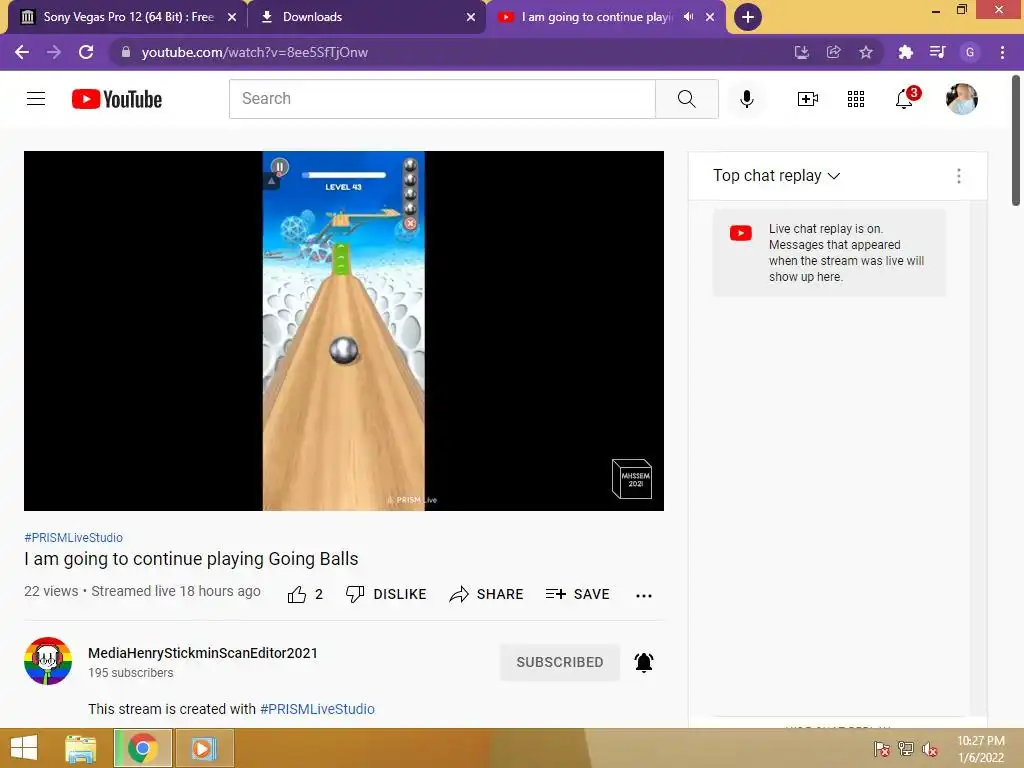Open the Create video camera icon
The height and width of the screenshot is (768, 1024).
807,99
